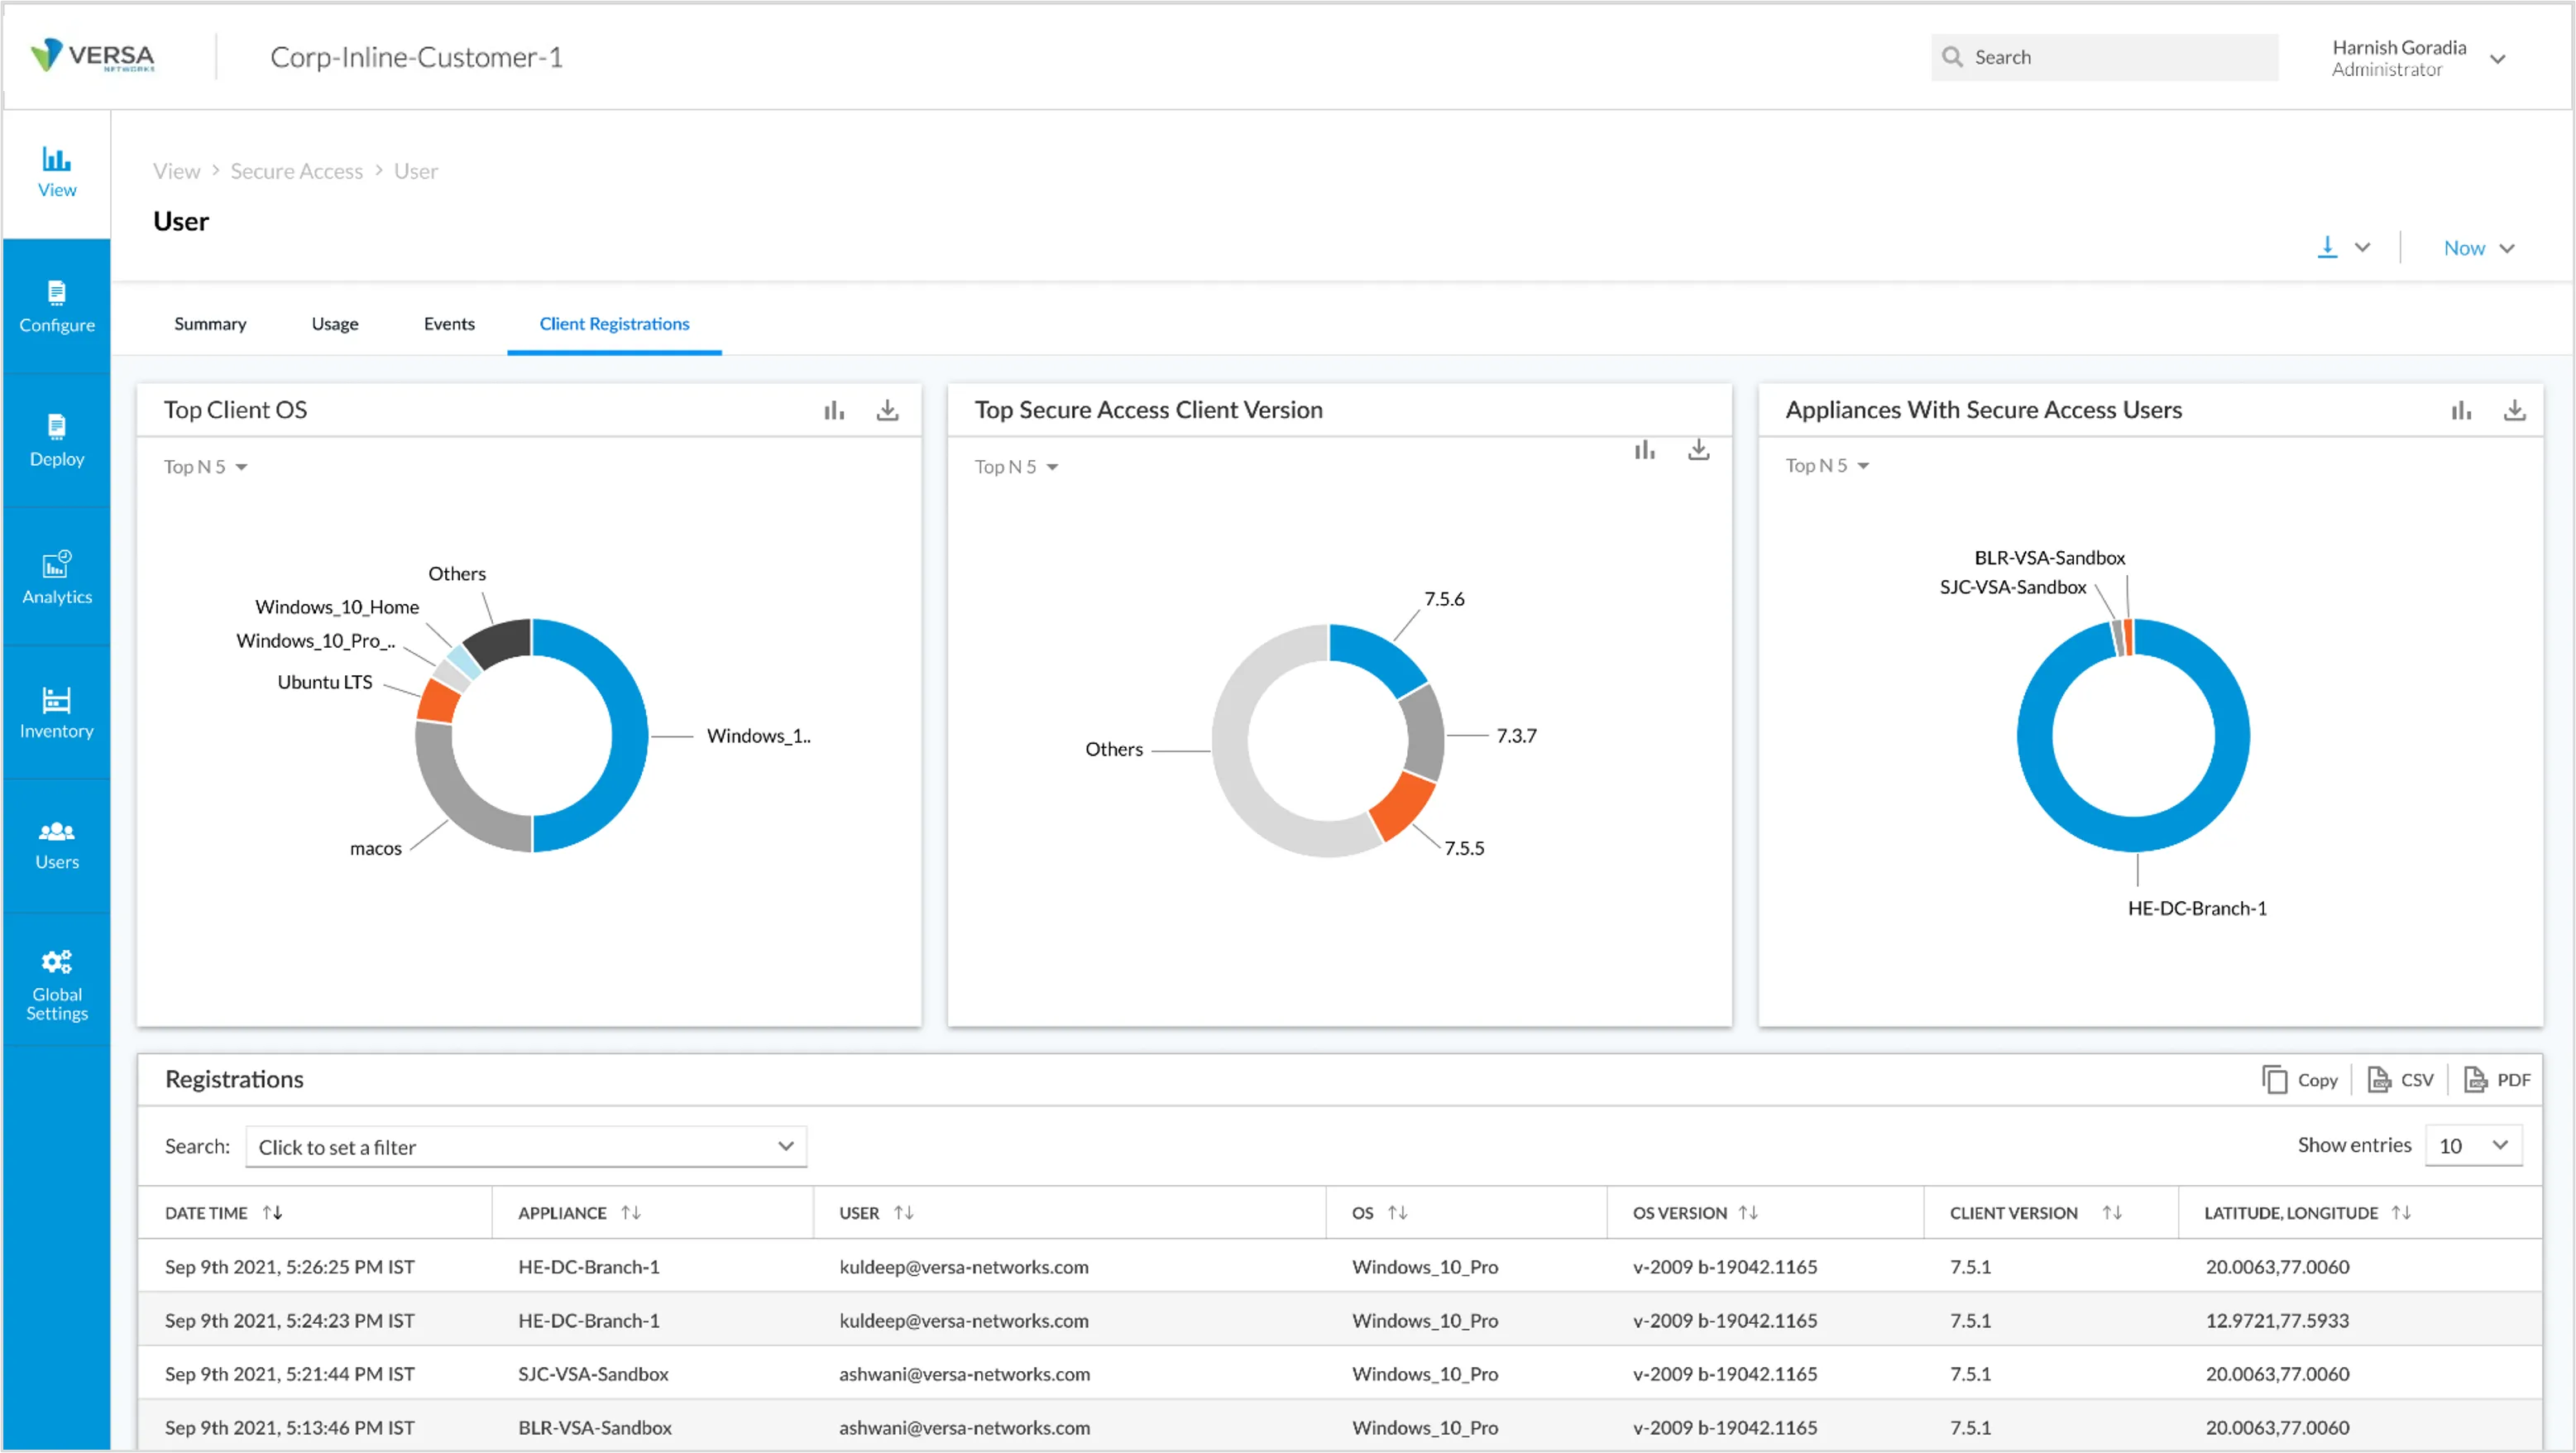
Task: Click the page download icon near Now
Action: click(2327, 247)
